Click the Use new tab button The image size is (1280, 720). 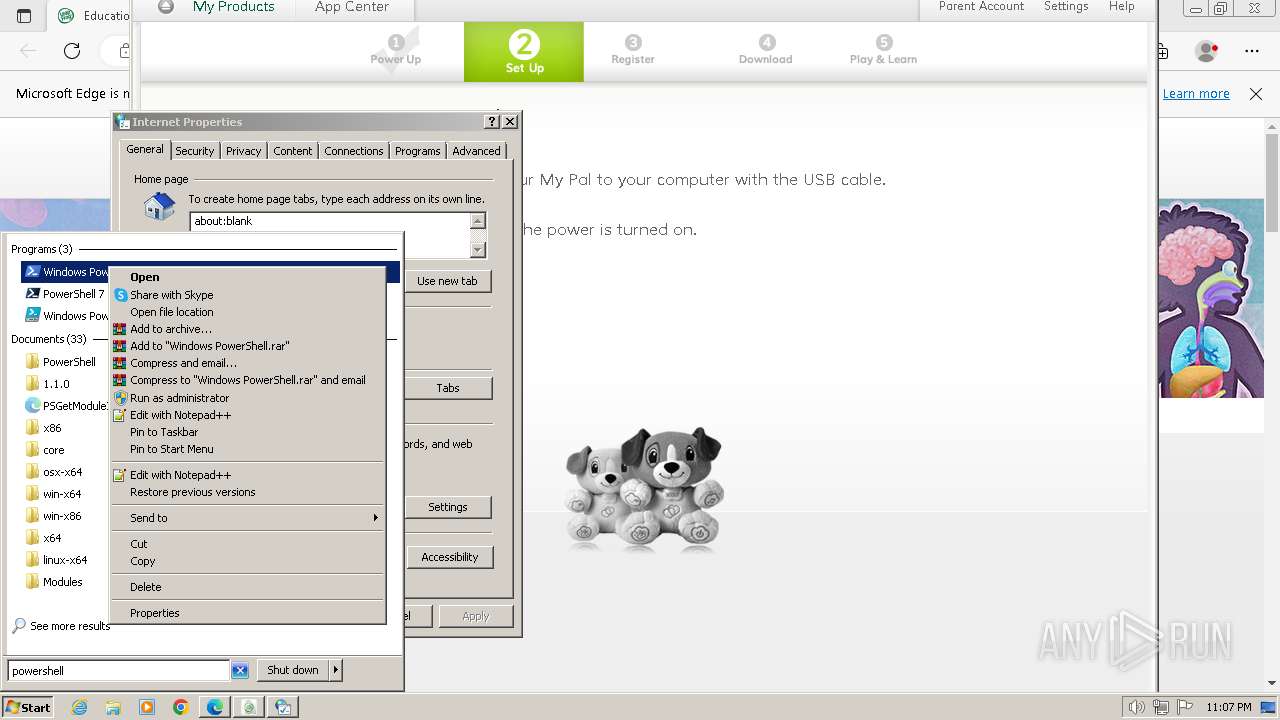click(x=447, y=281)
